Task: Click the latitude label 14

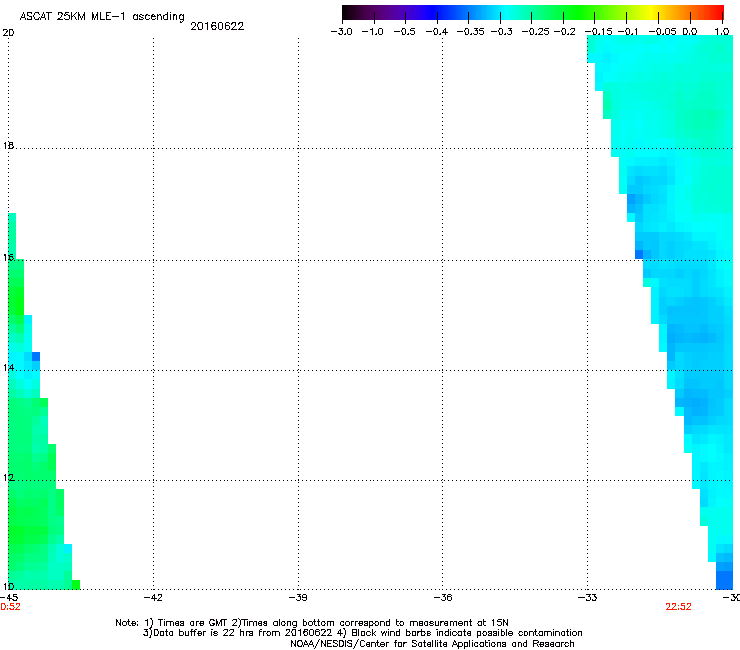Action: click(8, 367)
